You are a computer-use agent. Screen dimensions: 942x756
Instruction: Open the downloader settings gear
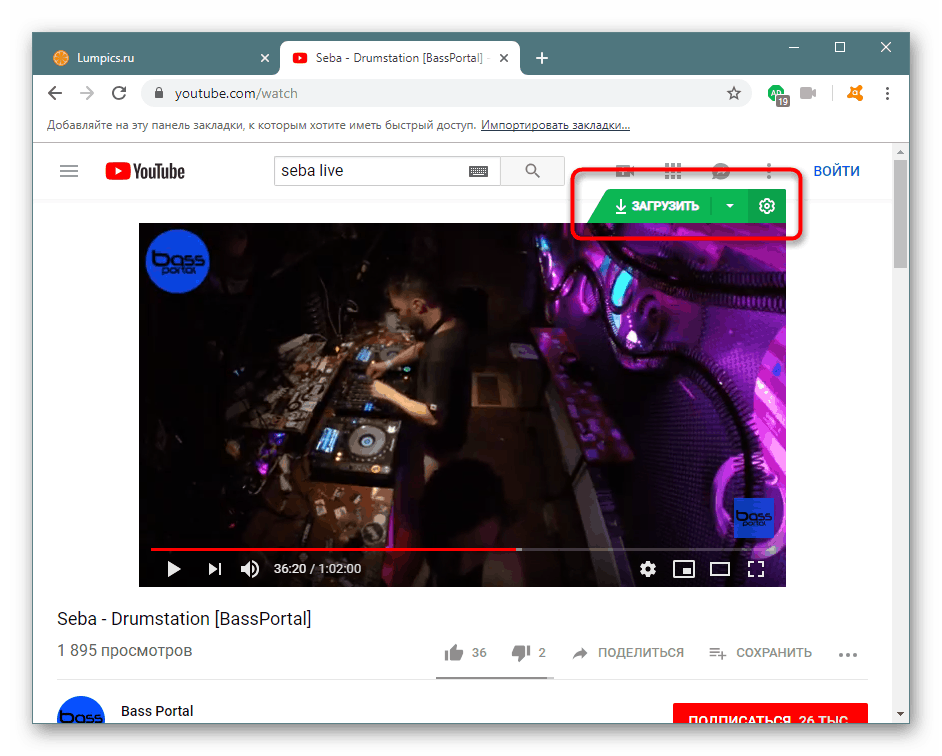pyautogui.click(x=767, y=206)
